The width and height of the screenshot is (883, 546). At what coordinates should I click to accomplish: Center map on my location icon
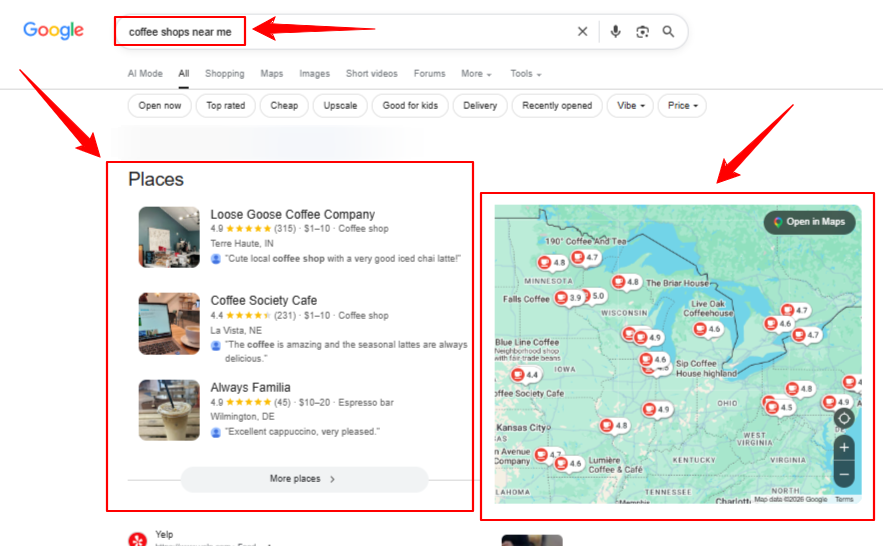(x=844, y=418)
